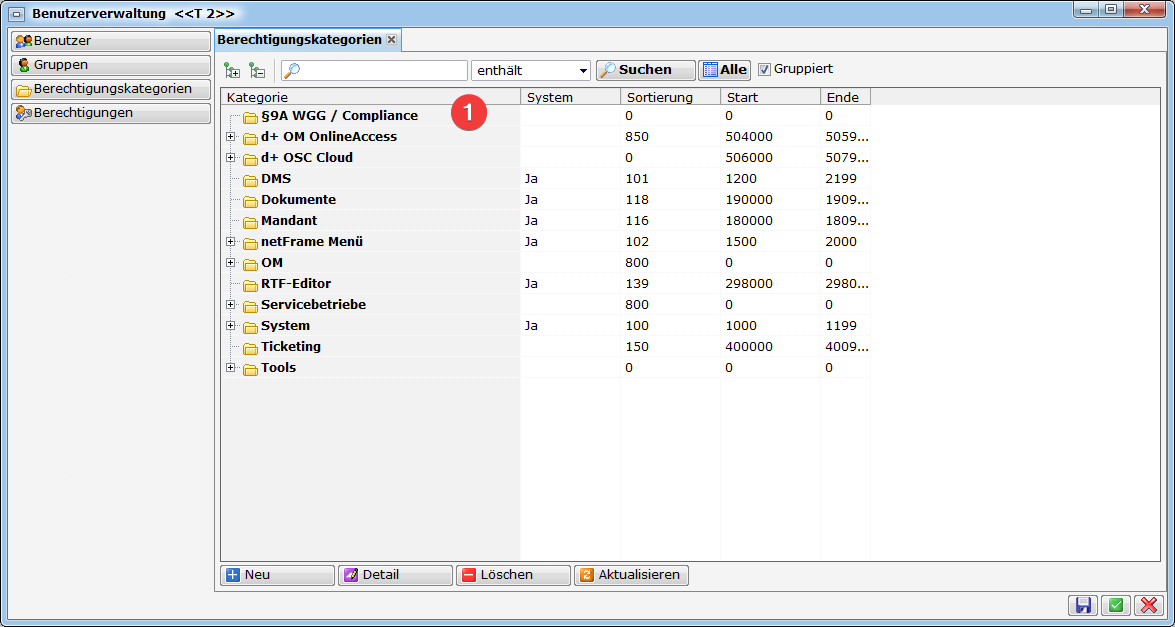The image size is (1175, 627).
Task: Close the Berechtigungskategorien tab with its x
Action: click(392, 40)
